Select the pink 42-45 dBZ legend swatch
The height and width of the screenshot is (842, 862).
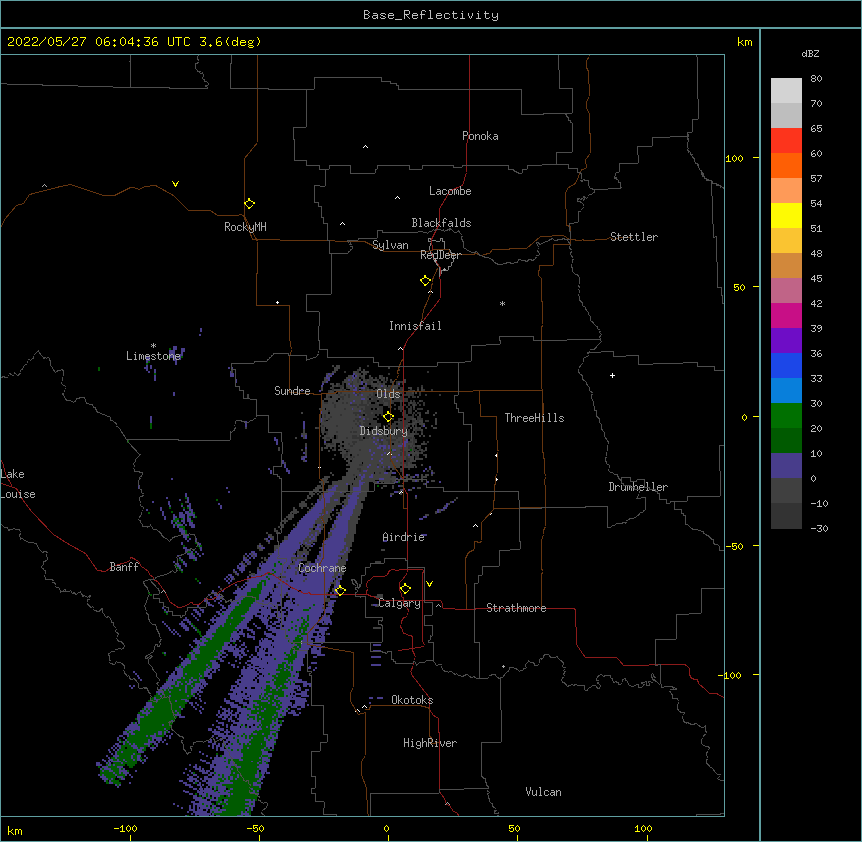(786, 291)
